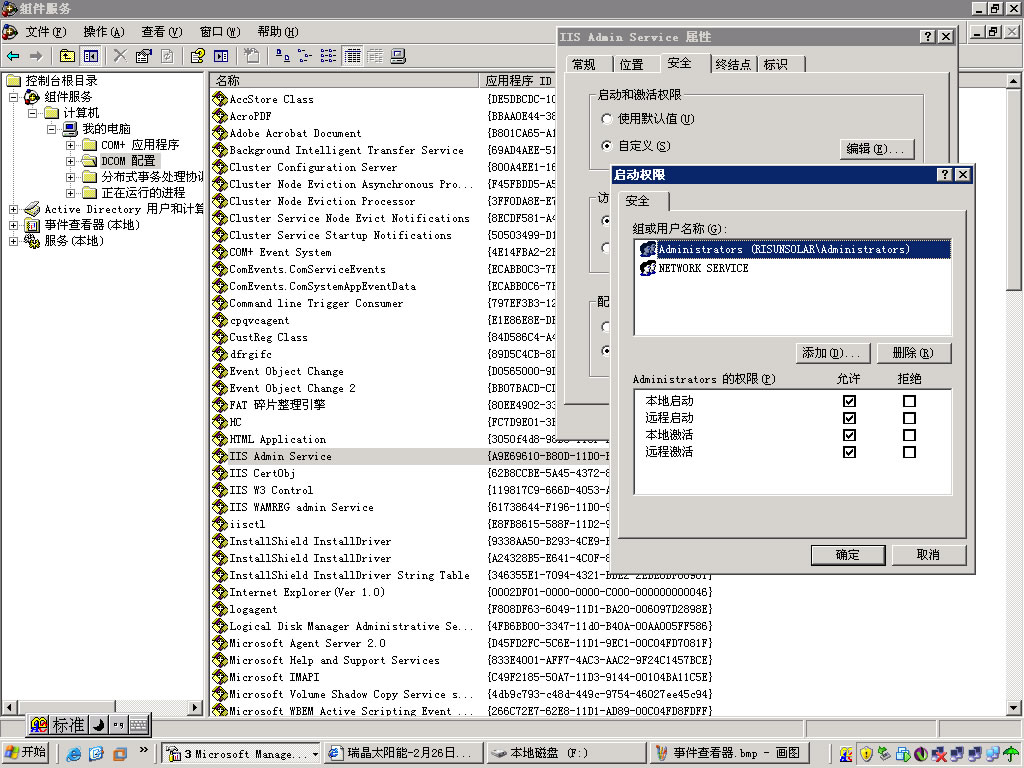Expand the COM+ 应用程序 node
The width and height of the screenshot is (1024, 768).
pyautogui.click(x=71, y=145)
